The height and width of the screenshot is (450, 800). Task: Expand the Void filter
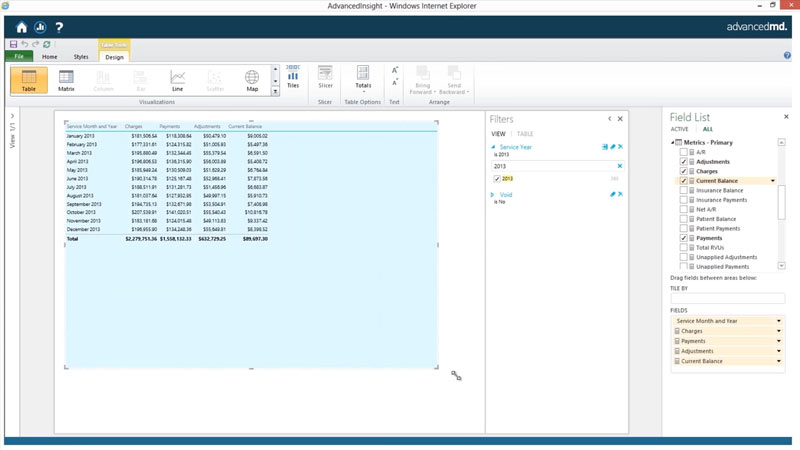click(492, 195)
